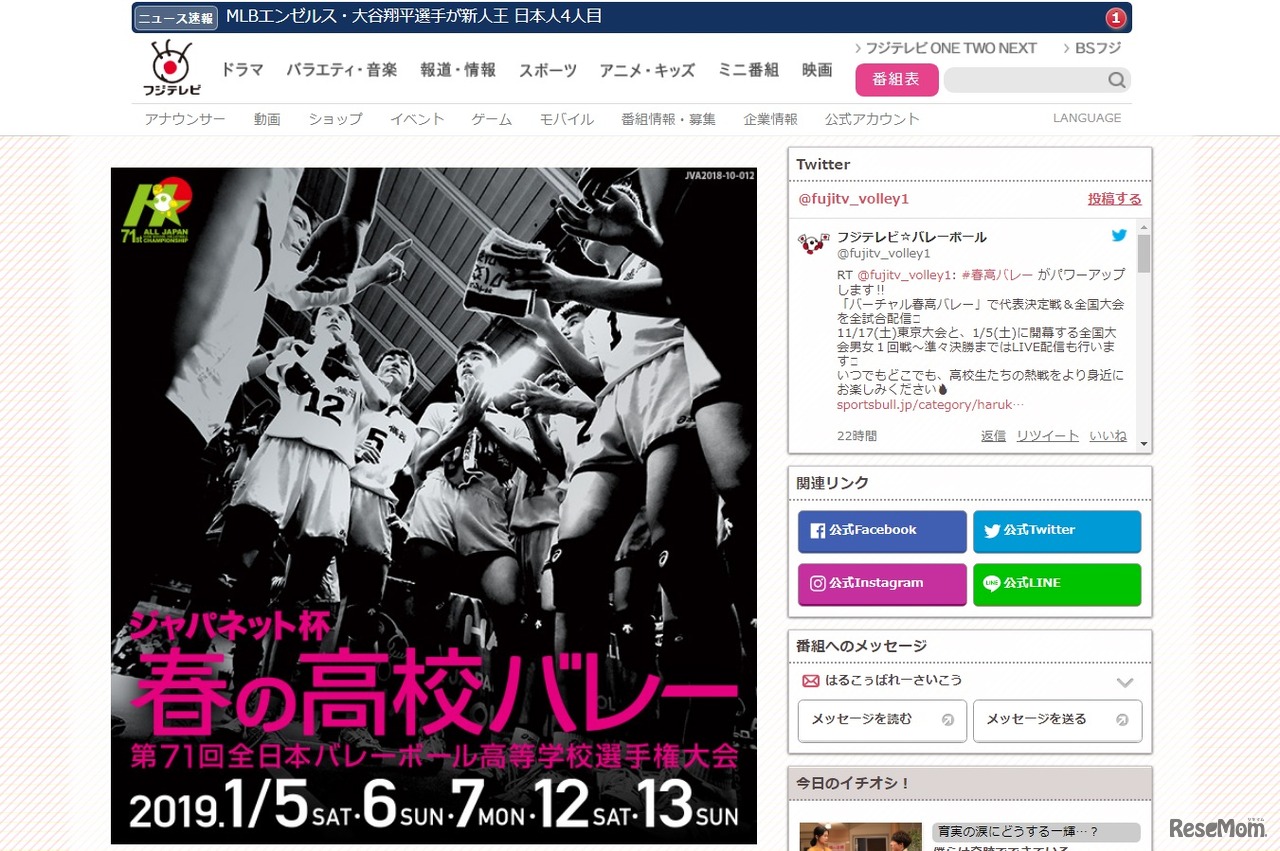Open the ゲーム section

pos(492,119)
